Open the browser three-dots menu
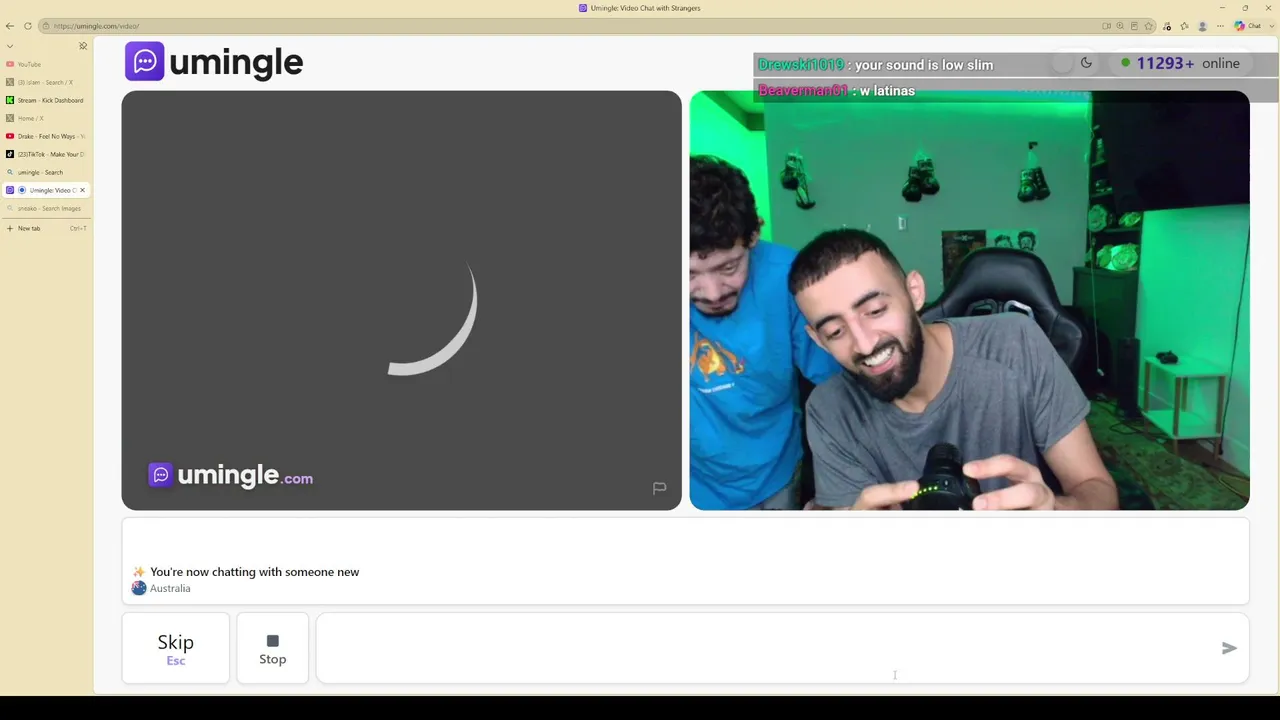Viewport: 1280px width, 720px height. [1220, 26]
